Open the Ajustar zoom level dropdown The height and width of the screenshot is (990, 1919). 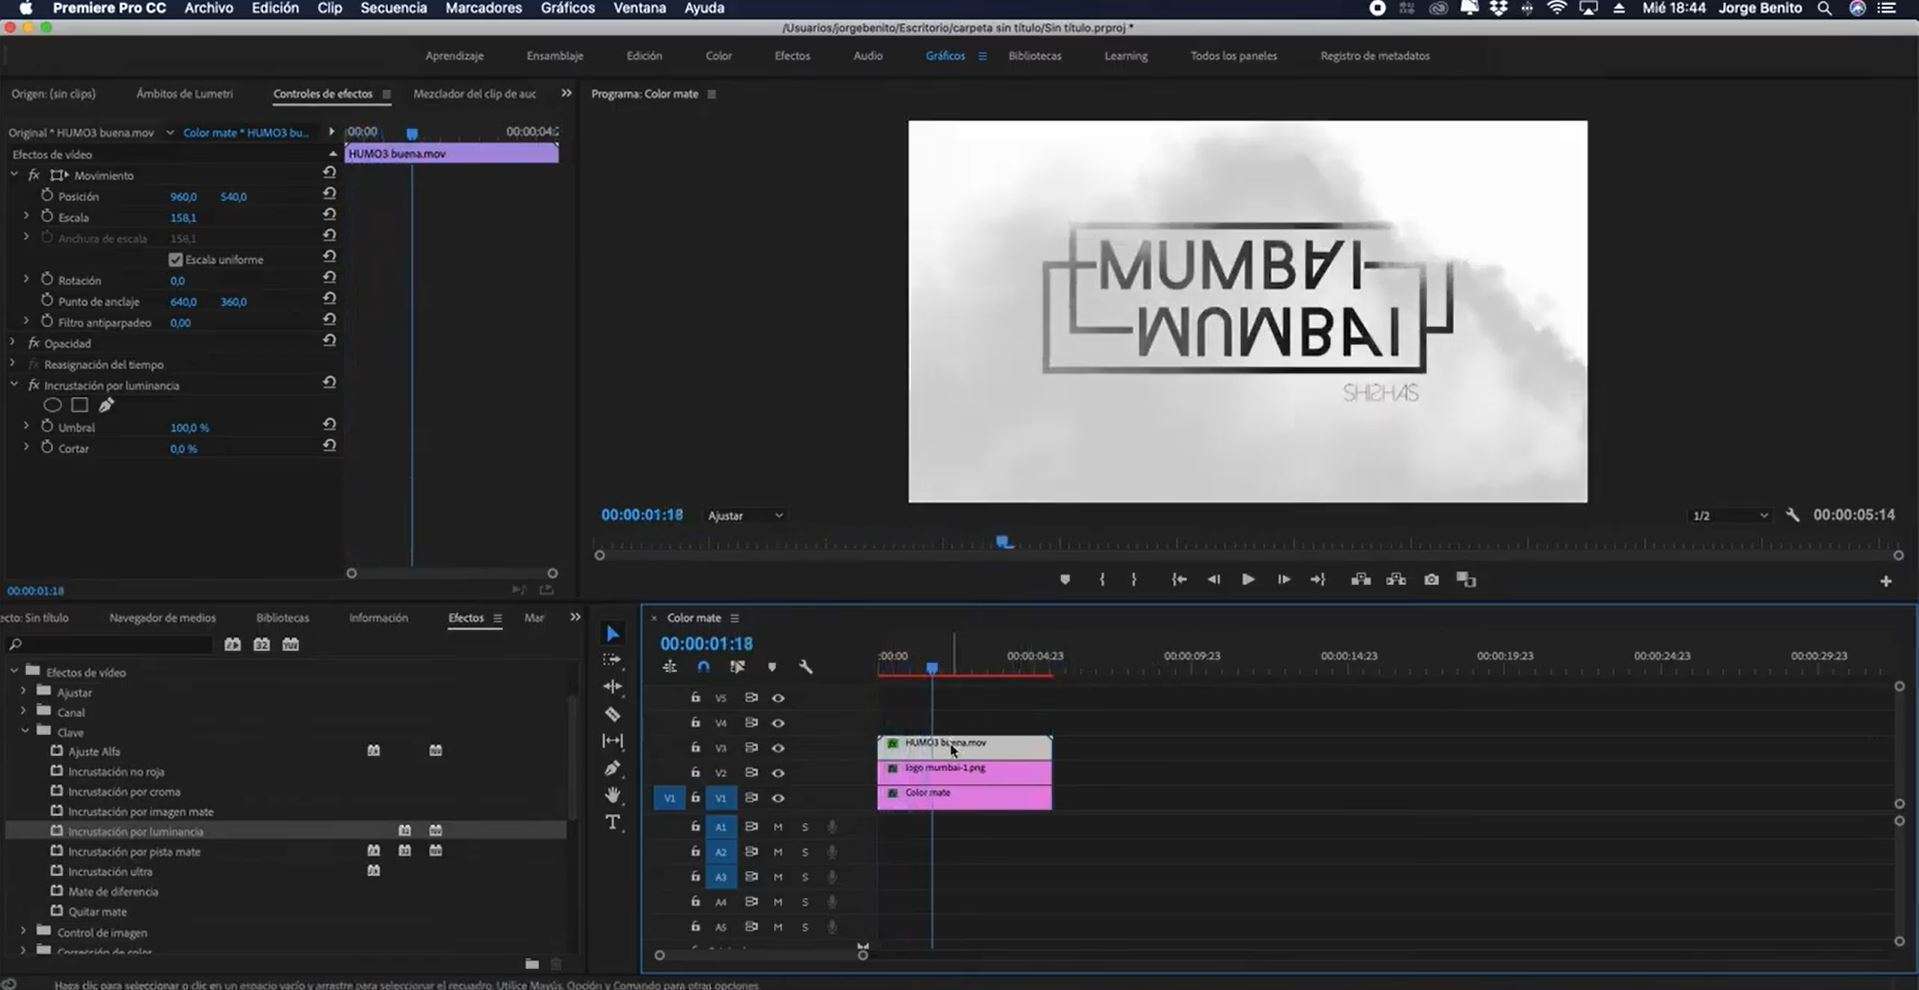coord(744,515)
